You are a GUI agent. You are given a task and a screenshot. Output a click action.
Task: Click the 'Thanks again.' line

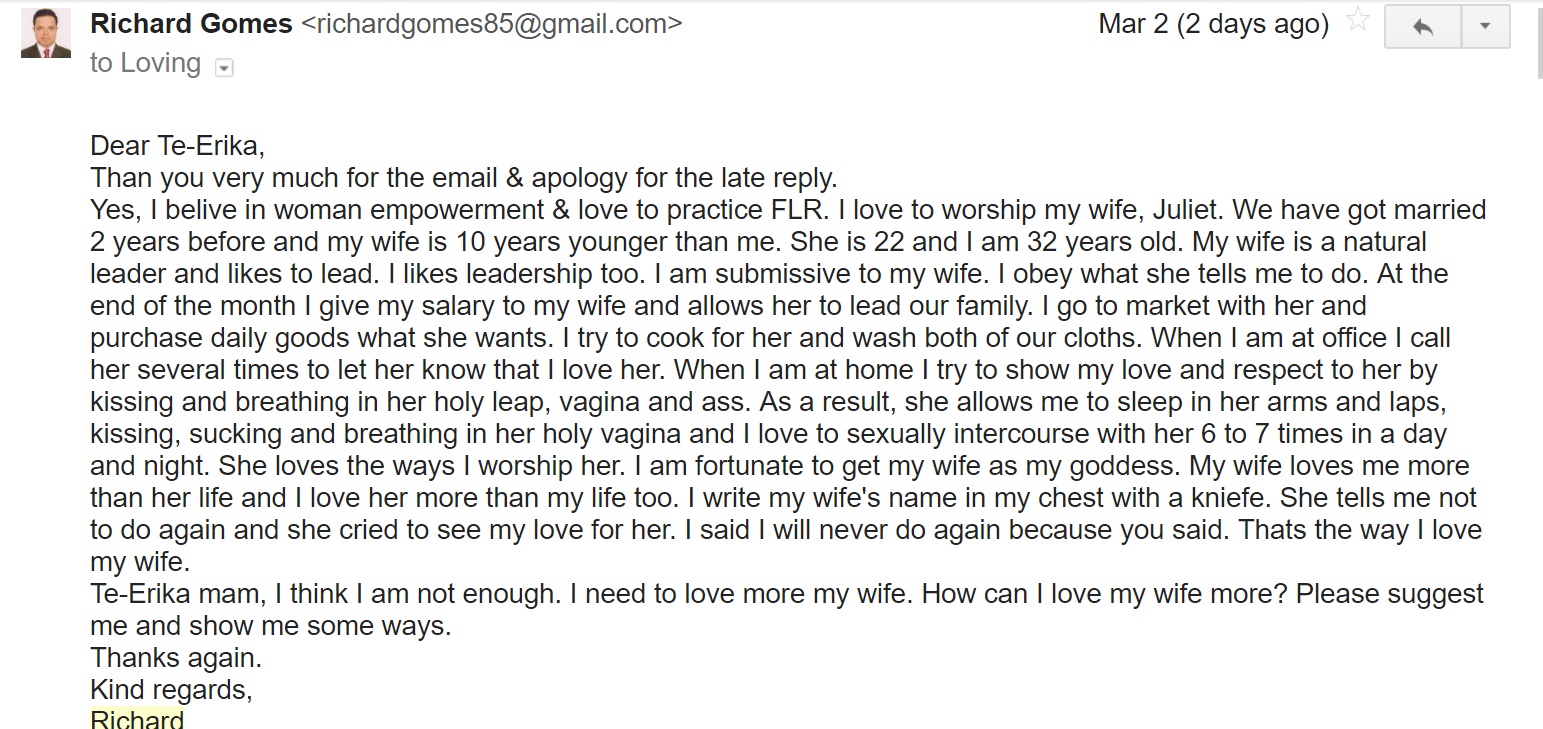click(176, 658)
